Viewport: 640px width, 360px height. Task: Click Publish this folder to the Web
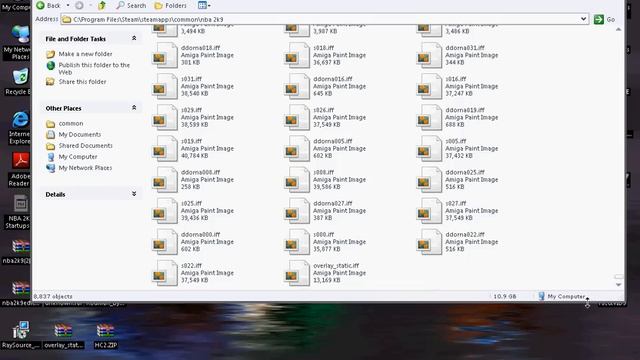[94, 69]
